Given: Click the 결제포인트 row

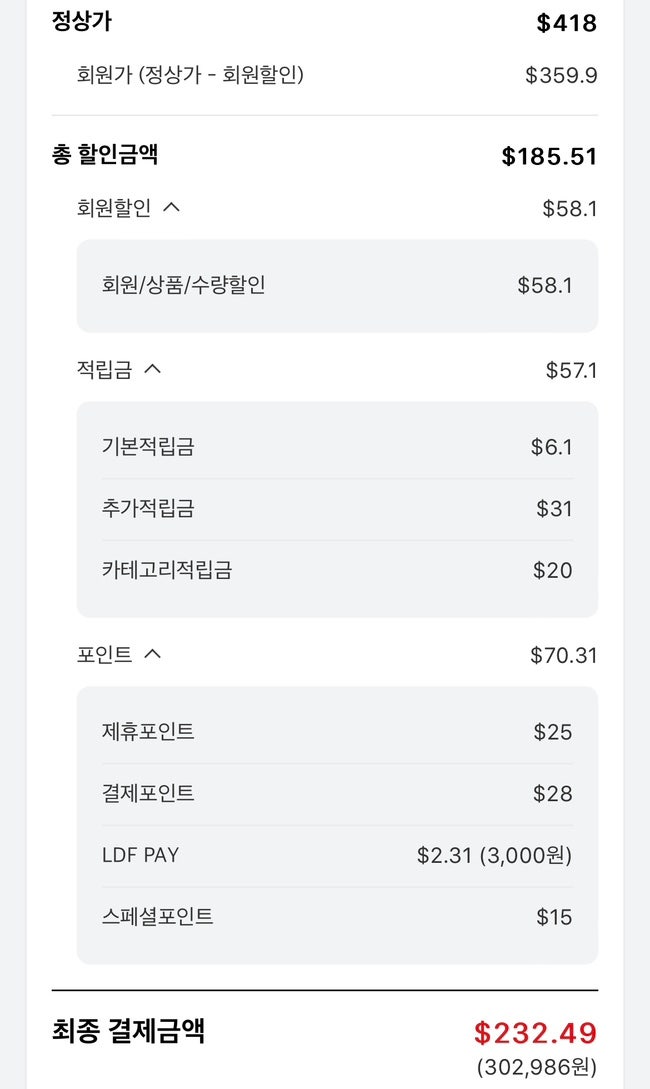Looking at the screenshot, I should coord(337,794).
